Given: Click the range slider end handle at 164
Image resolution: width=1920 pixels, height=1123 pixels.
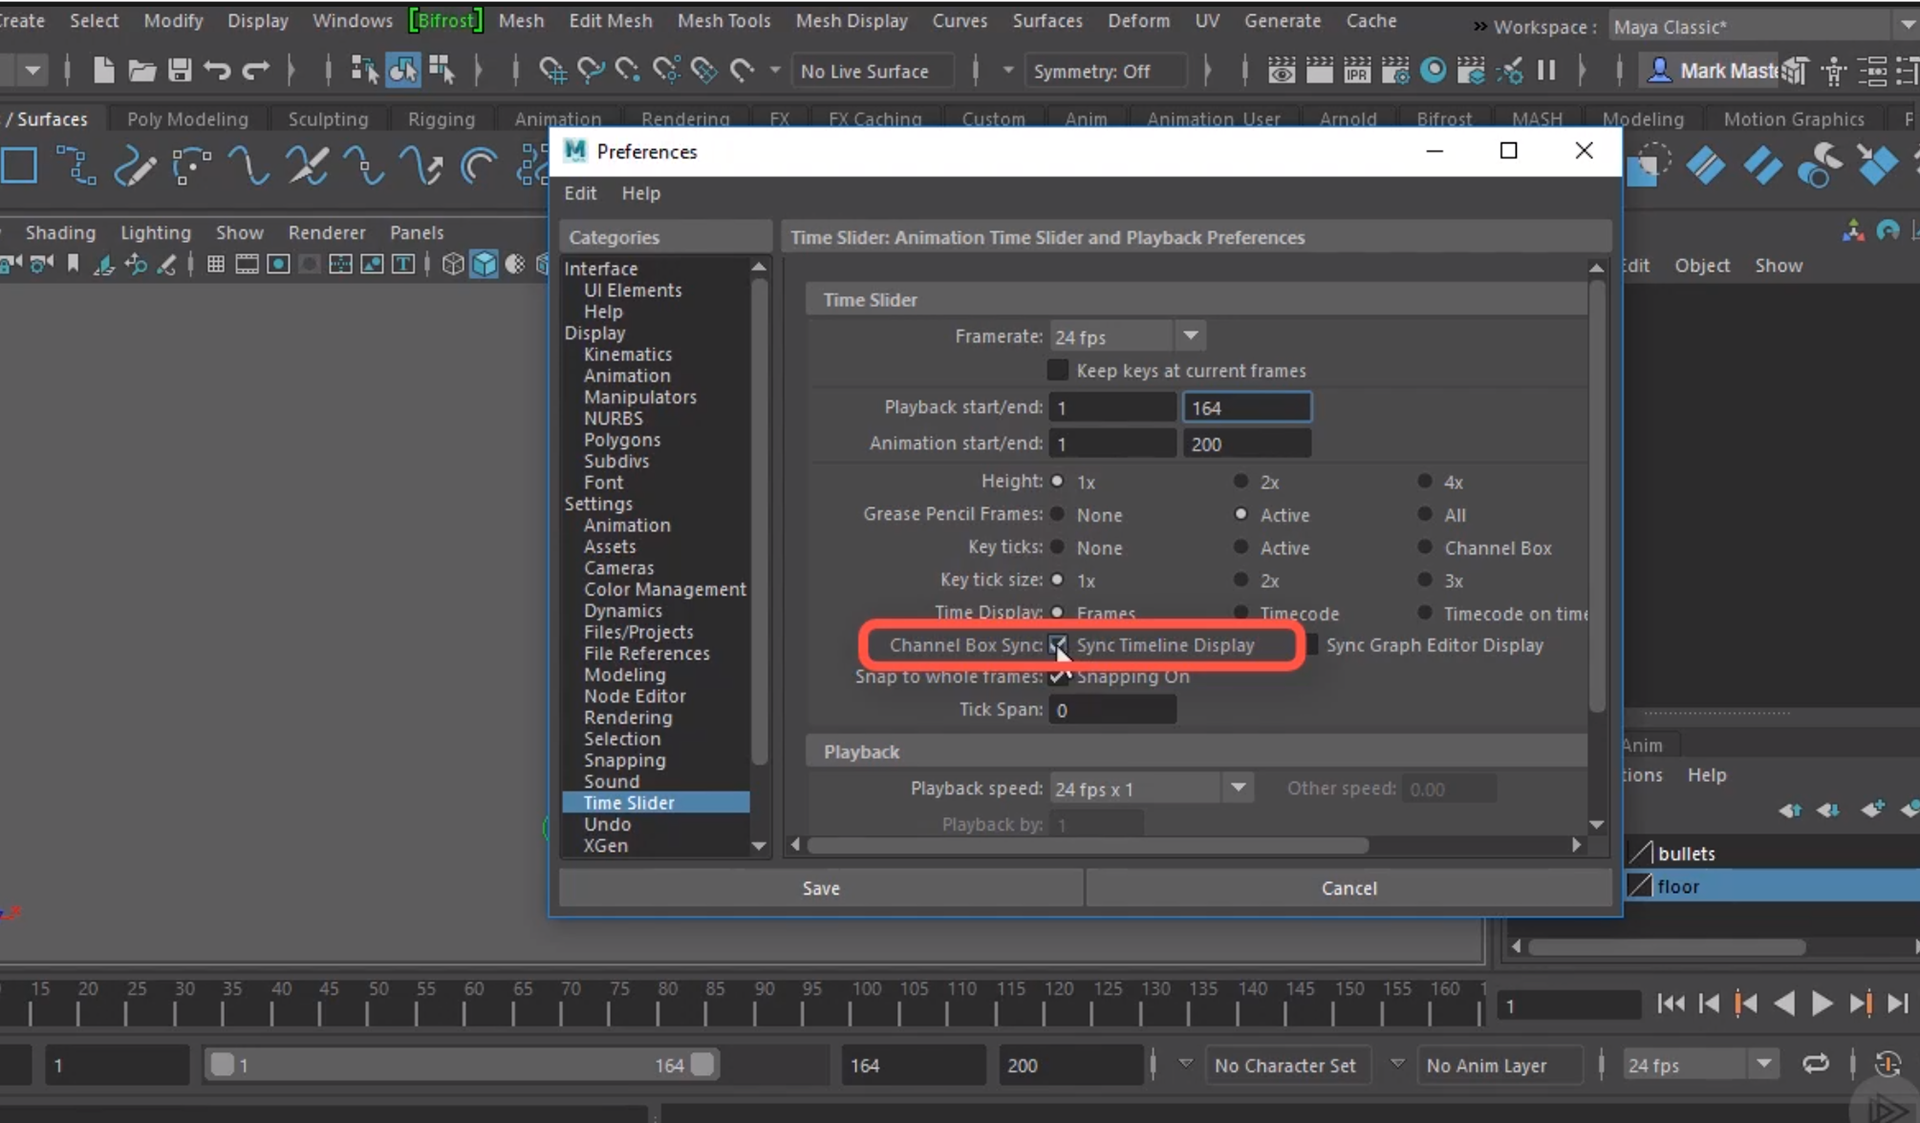Looking at the screenshot, I should point(703,1064).
